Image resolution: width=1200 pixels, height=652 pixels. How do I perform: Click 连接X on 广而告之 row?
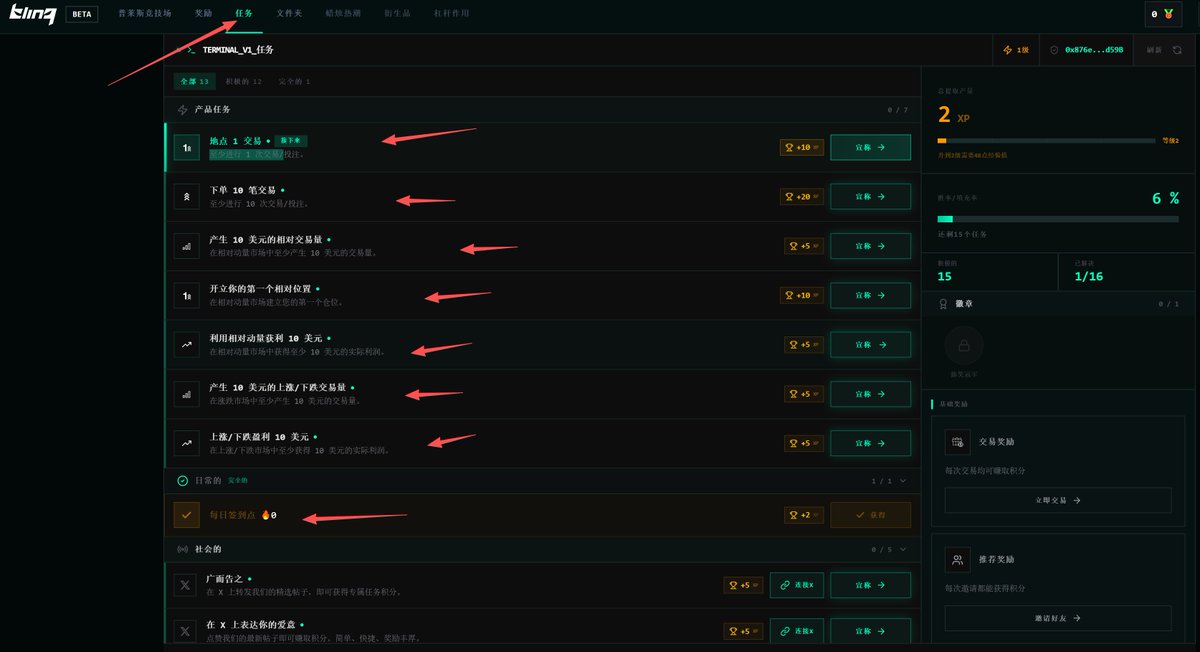tap(797, 585)
